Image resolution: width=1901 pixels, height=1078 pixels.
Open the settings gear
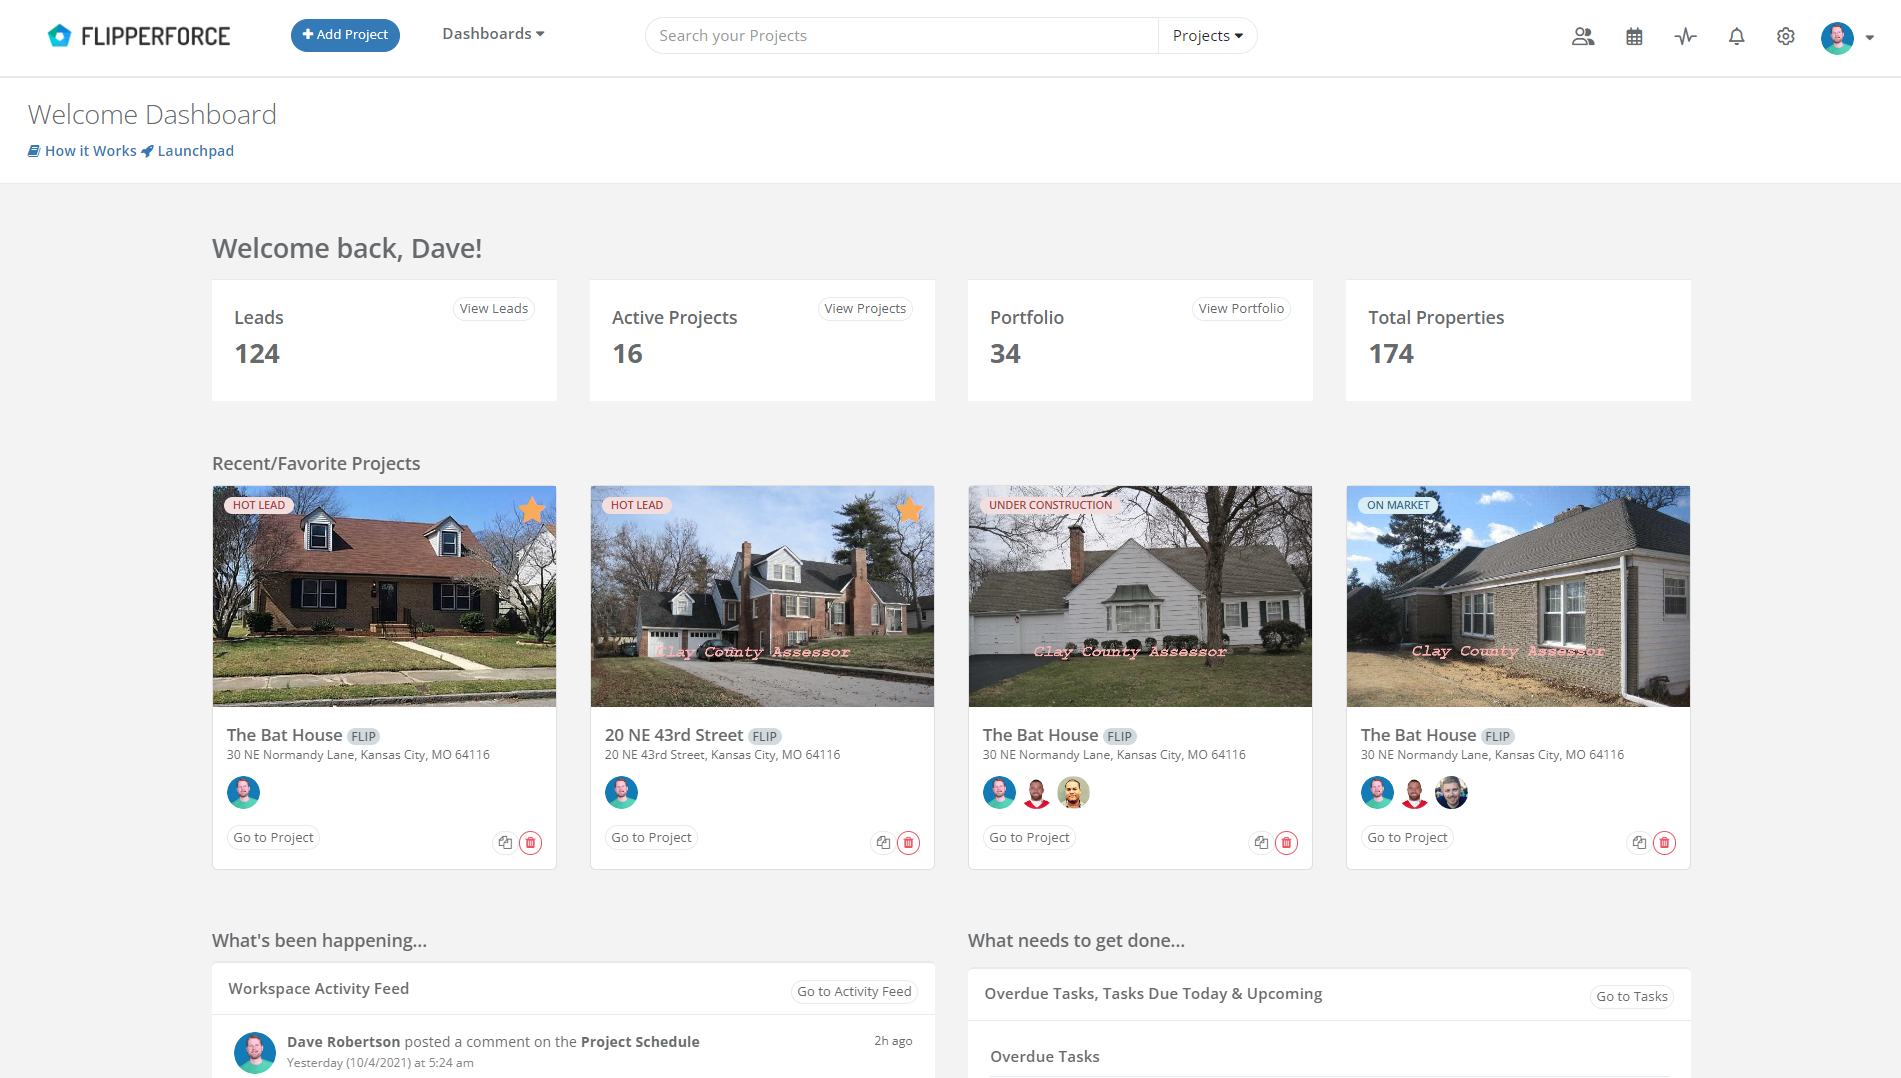1786,35
